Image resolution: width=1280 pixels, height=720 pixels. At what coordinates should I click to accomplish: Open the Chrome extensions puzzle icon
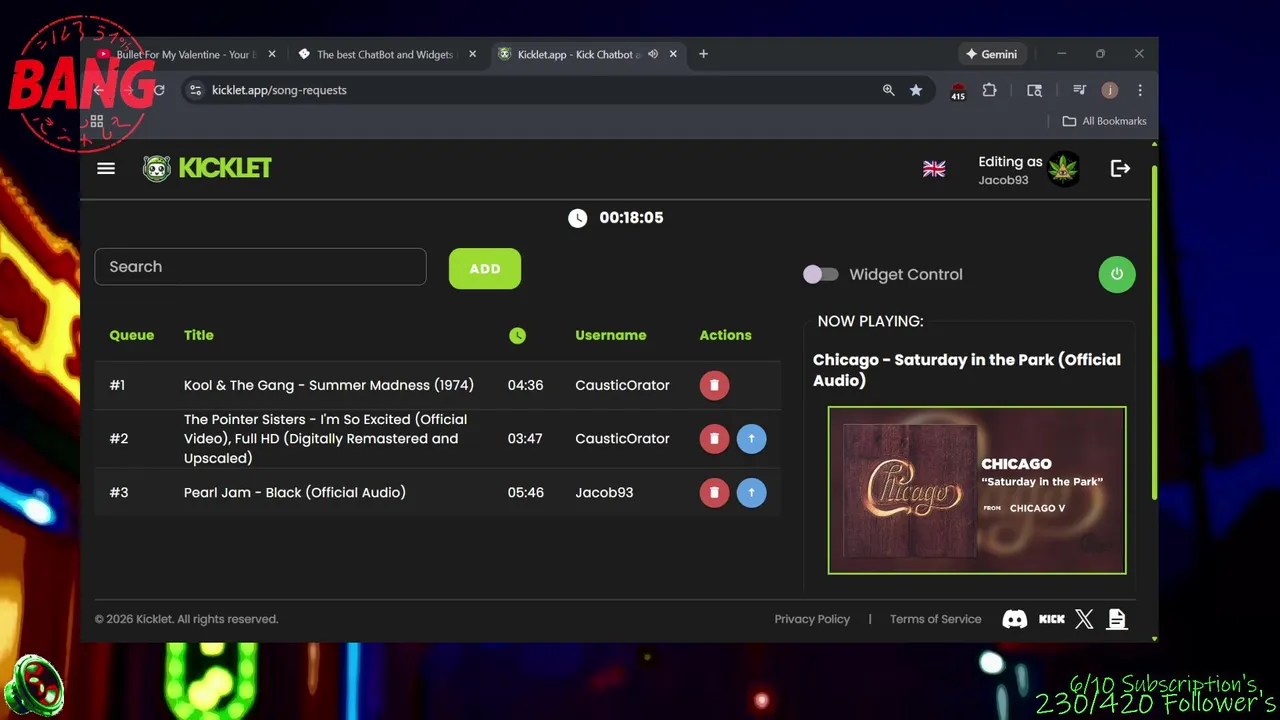[989, 90]
